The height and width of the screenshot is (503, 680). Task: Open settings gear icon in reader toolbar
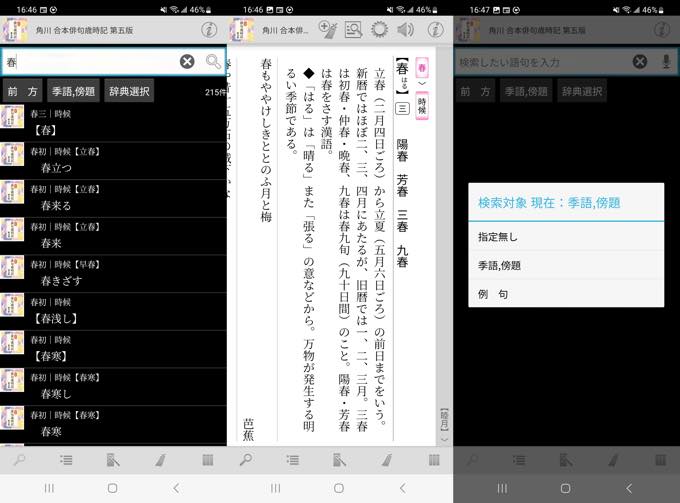pyautogui.click(x=379, y=29)
